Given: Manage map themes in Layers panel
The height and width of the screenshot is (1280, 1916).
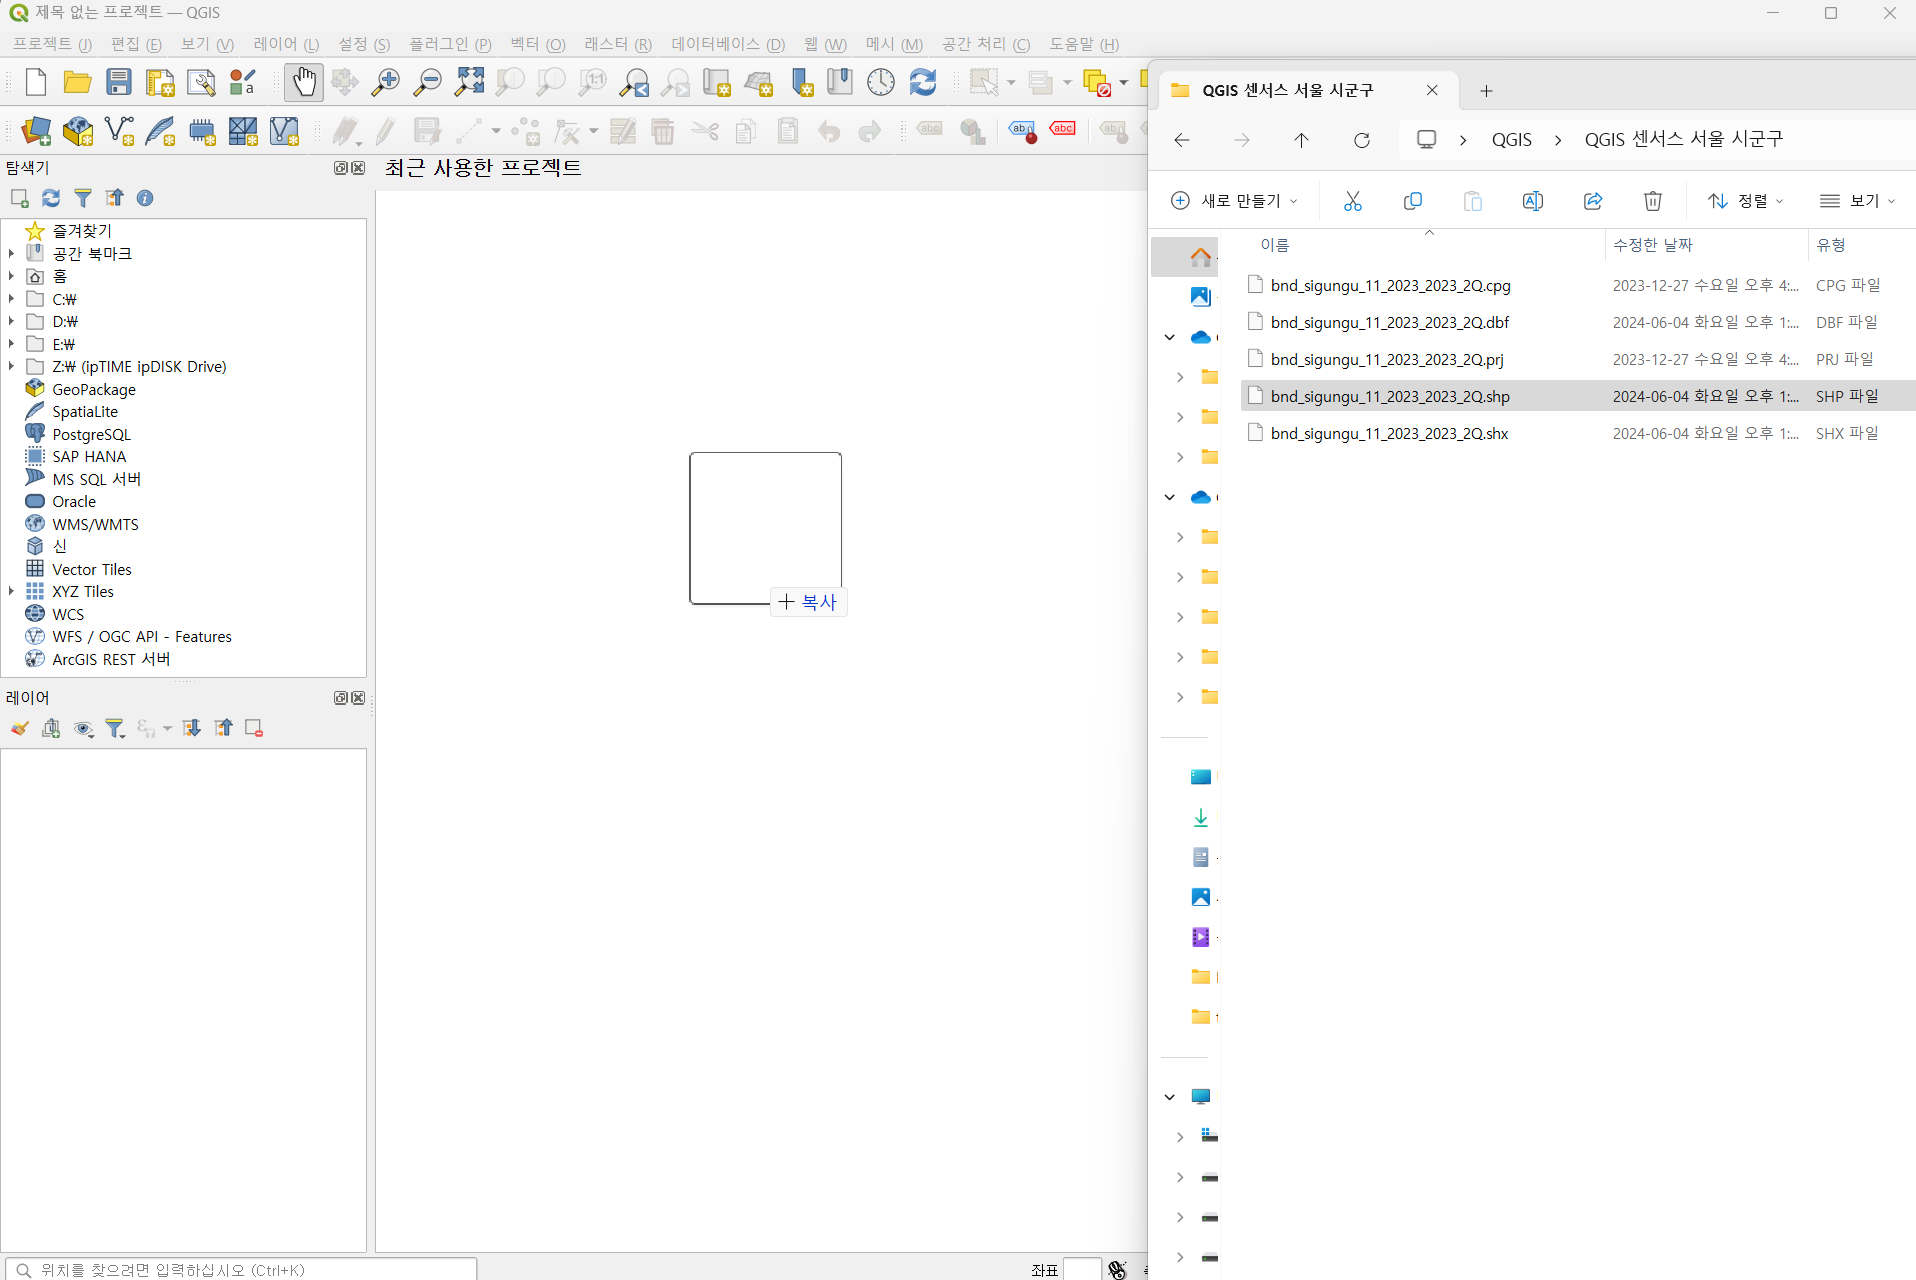Looking at the screenshot, I should tap(83, 728).
